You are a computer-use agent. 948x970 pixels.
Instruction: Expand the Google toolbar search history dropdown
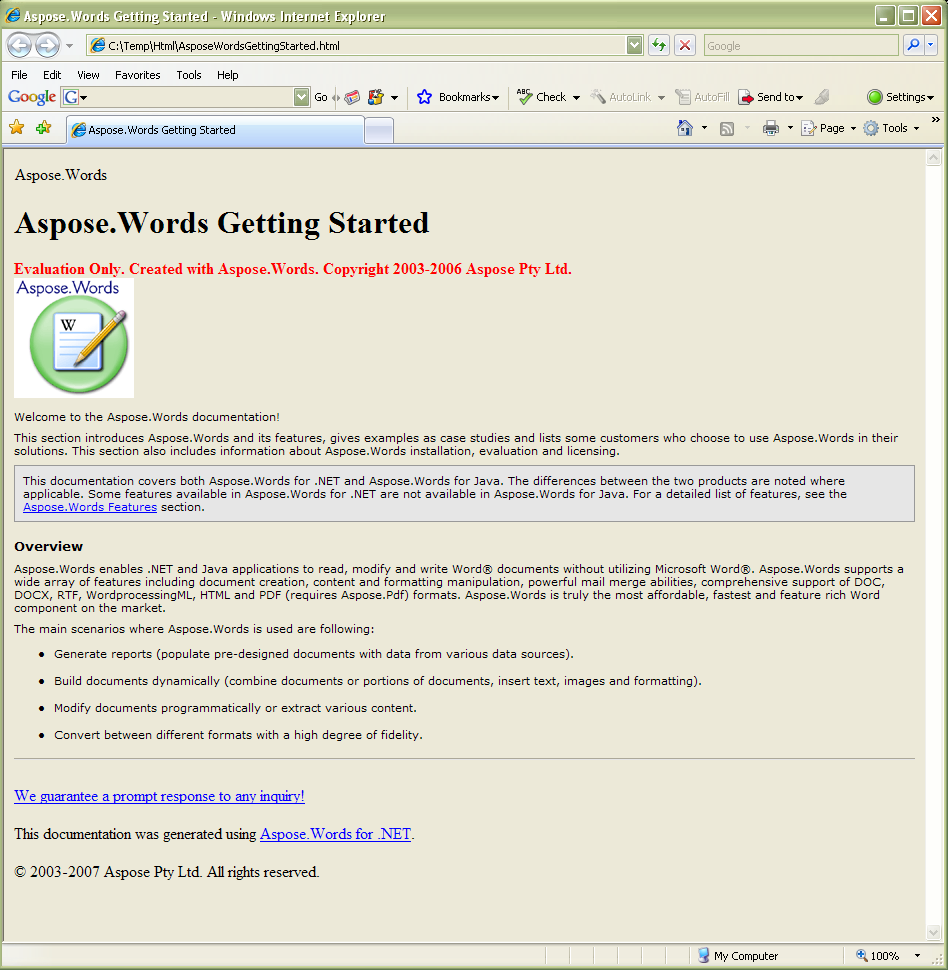click(301, 97)
